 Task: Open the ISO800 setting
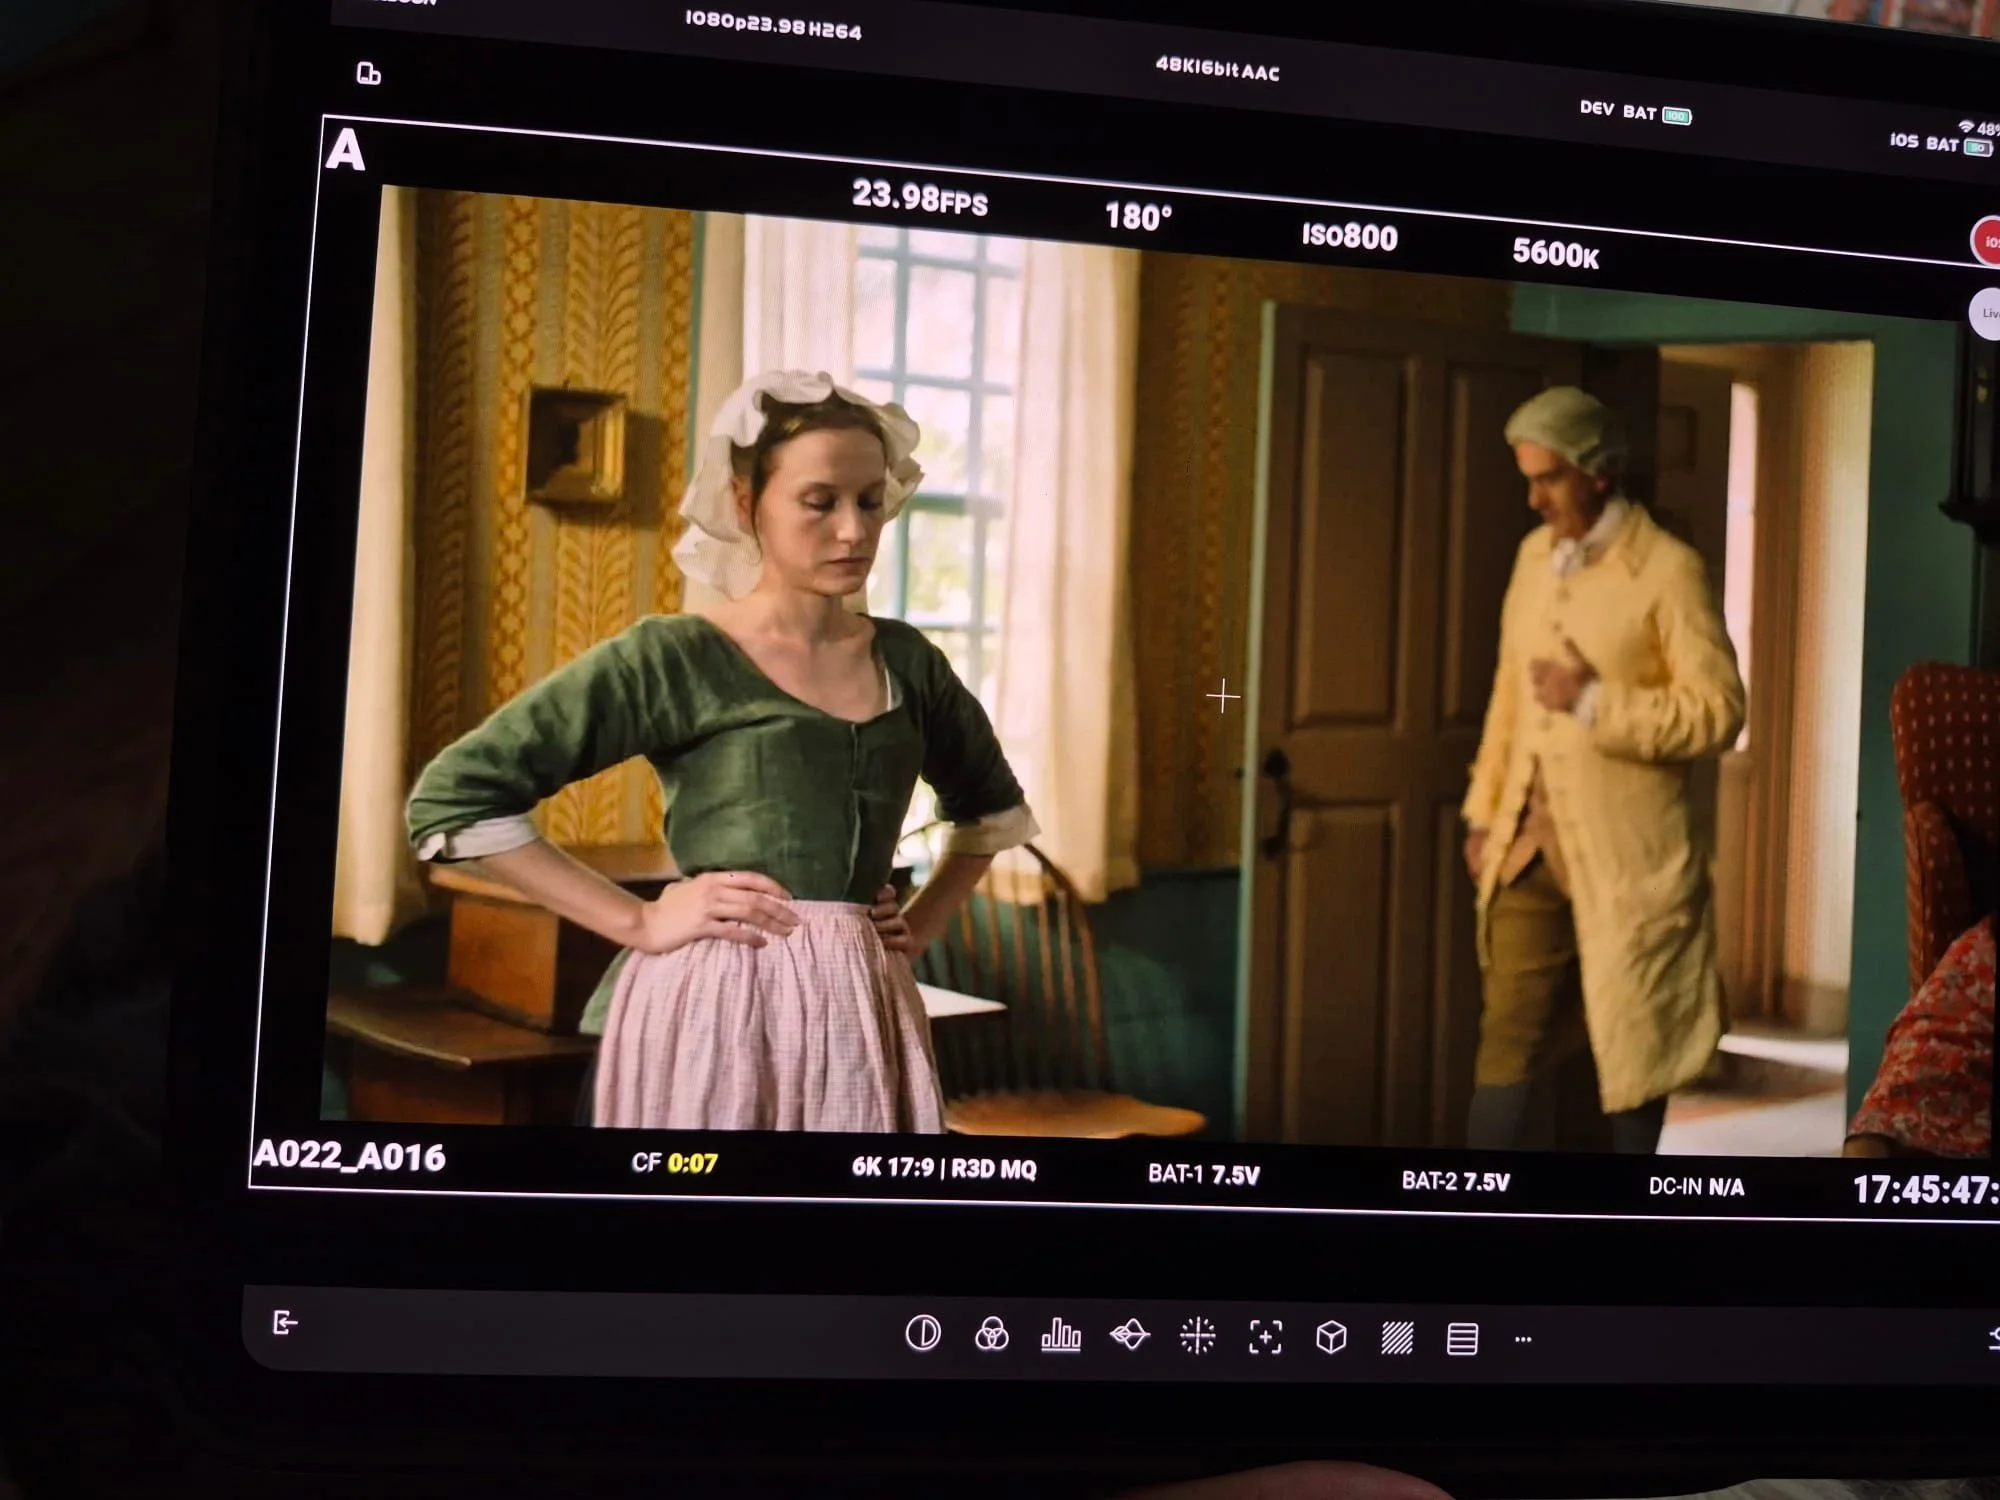click(x=1349, y=236)
